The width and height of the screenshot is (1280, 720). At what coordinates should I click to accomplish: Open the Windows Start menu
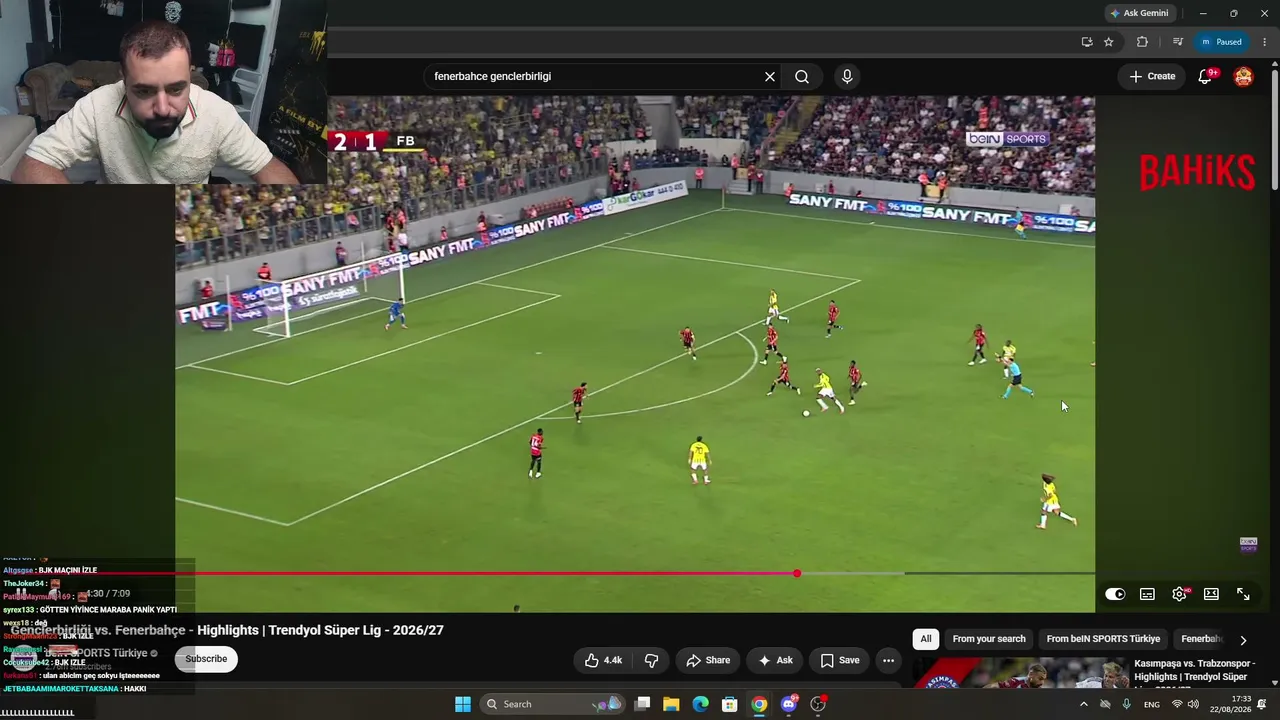click(463, 704)
